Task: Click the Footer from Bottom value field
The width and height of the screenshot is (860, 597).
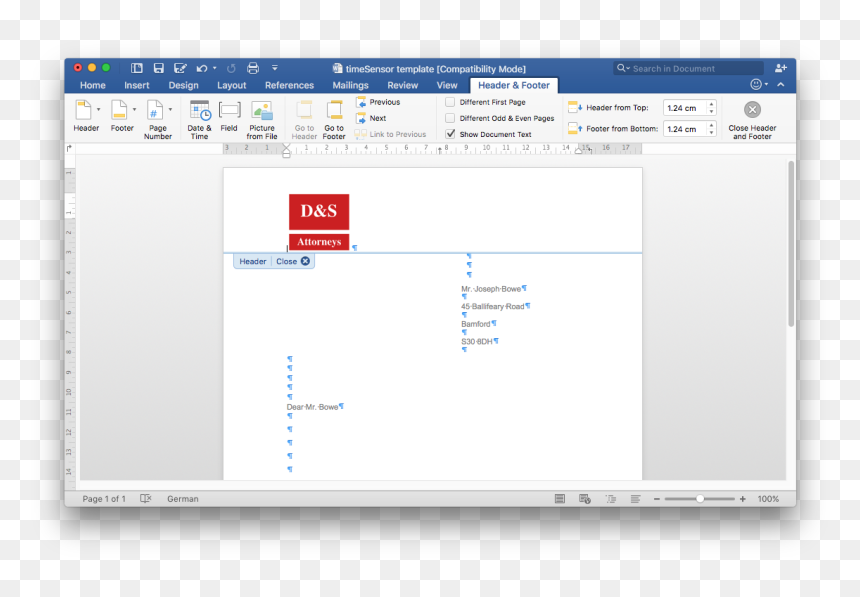Action: click(x=684, y=129)
